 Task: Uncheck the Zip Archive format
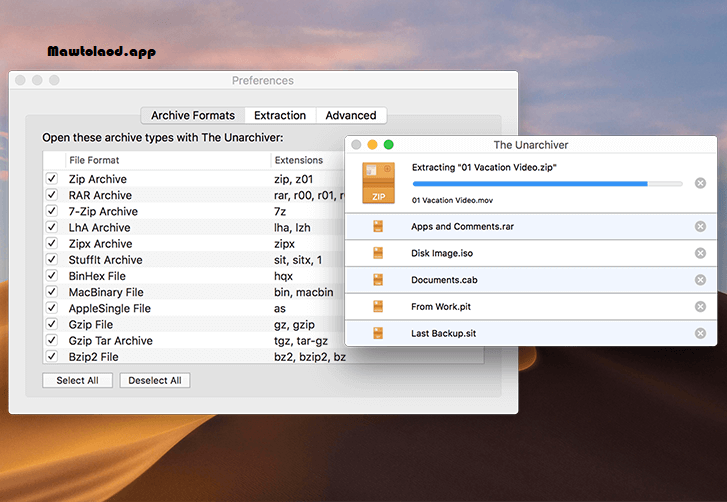[x=52, y=178]
